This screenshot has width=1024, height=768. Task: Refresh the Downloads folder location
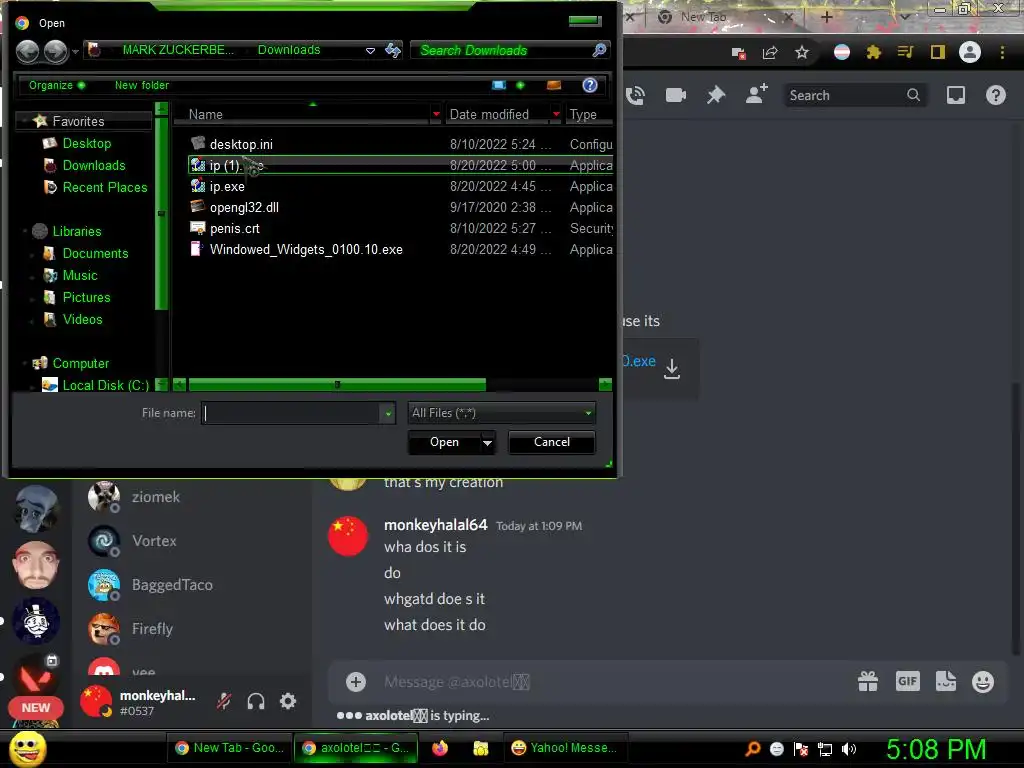tap(392, 50)
